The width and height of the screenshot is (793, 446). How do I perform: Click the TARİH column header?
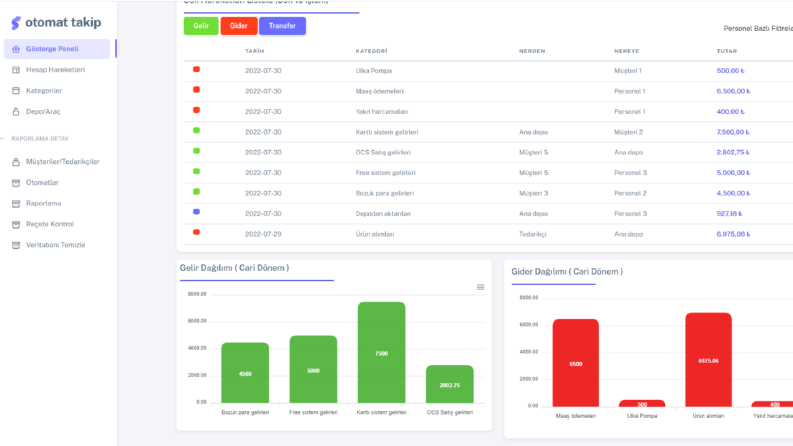tap(255, 51)
